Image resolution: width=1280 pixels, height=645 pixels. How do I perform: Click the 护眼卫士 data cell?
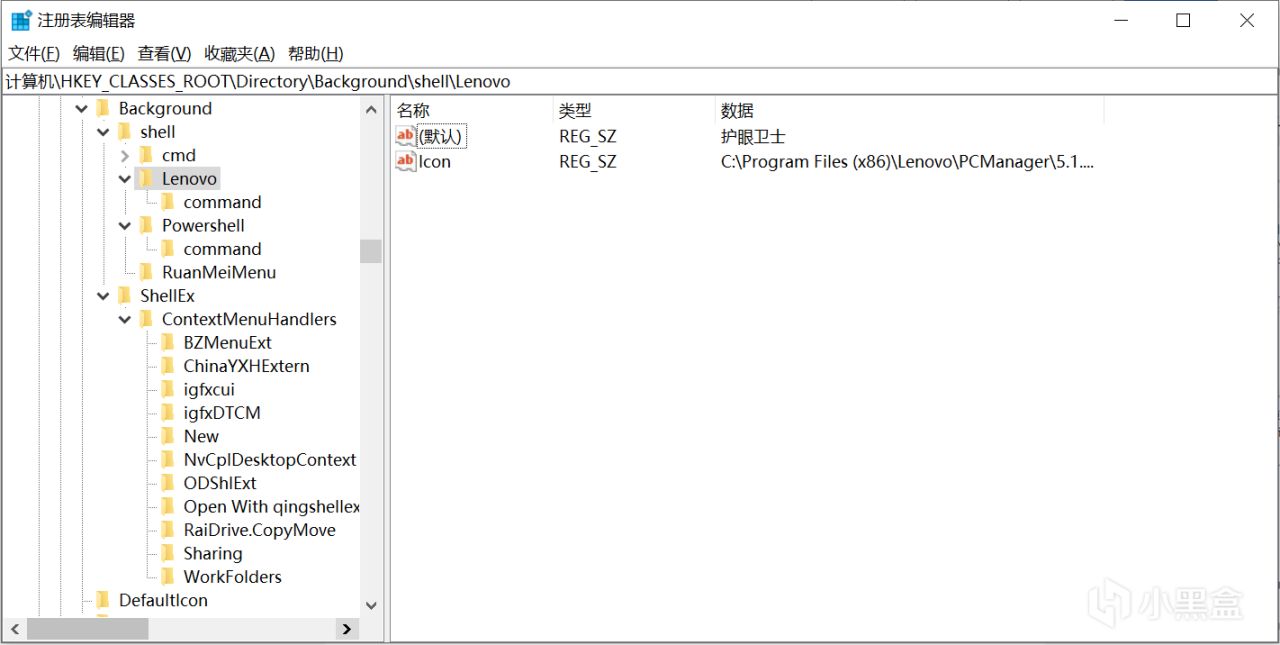(753, 136)
